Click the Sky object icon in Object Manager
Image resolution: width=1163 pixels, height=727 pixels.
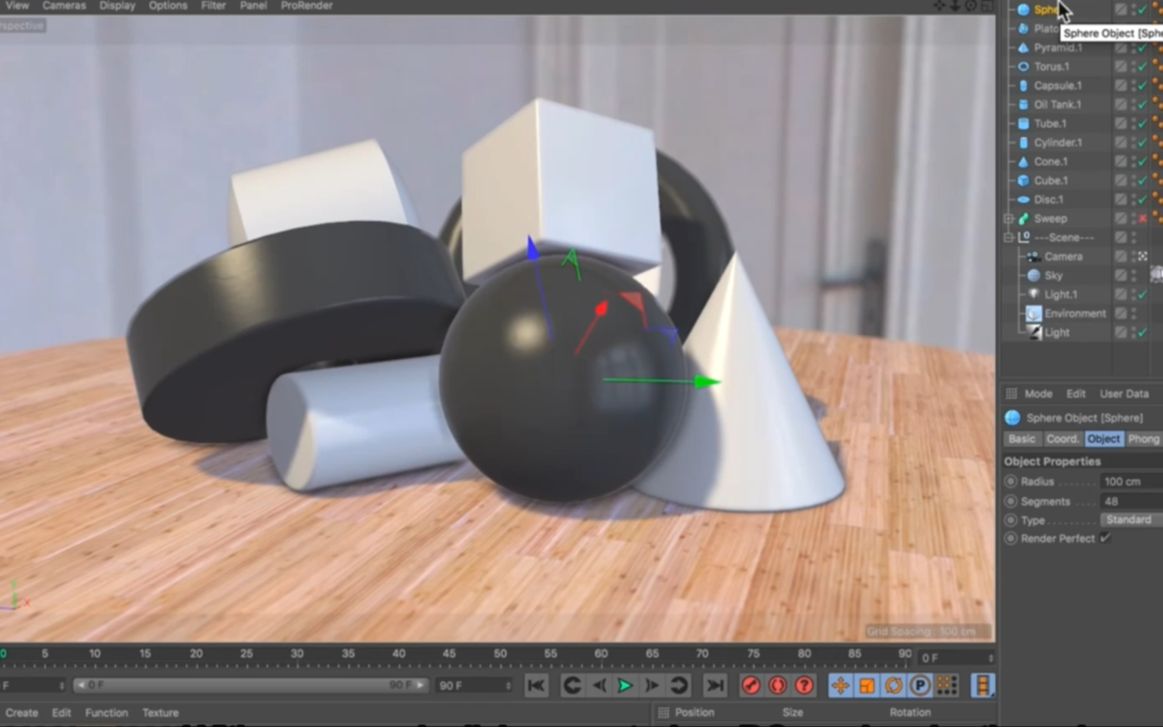1031,275
